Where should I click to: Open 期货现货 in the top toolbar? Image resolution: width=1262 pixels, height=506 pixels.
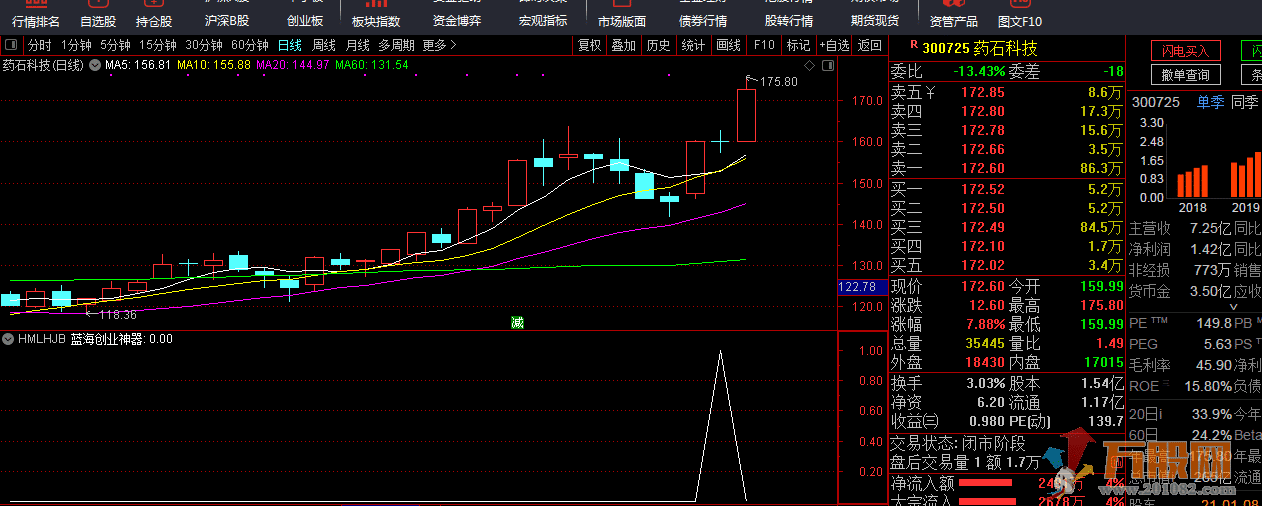point(875,21)
